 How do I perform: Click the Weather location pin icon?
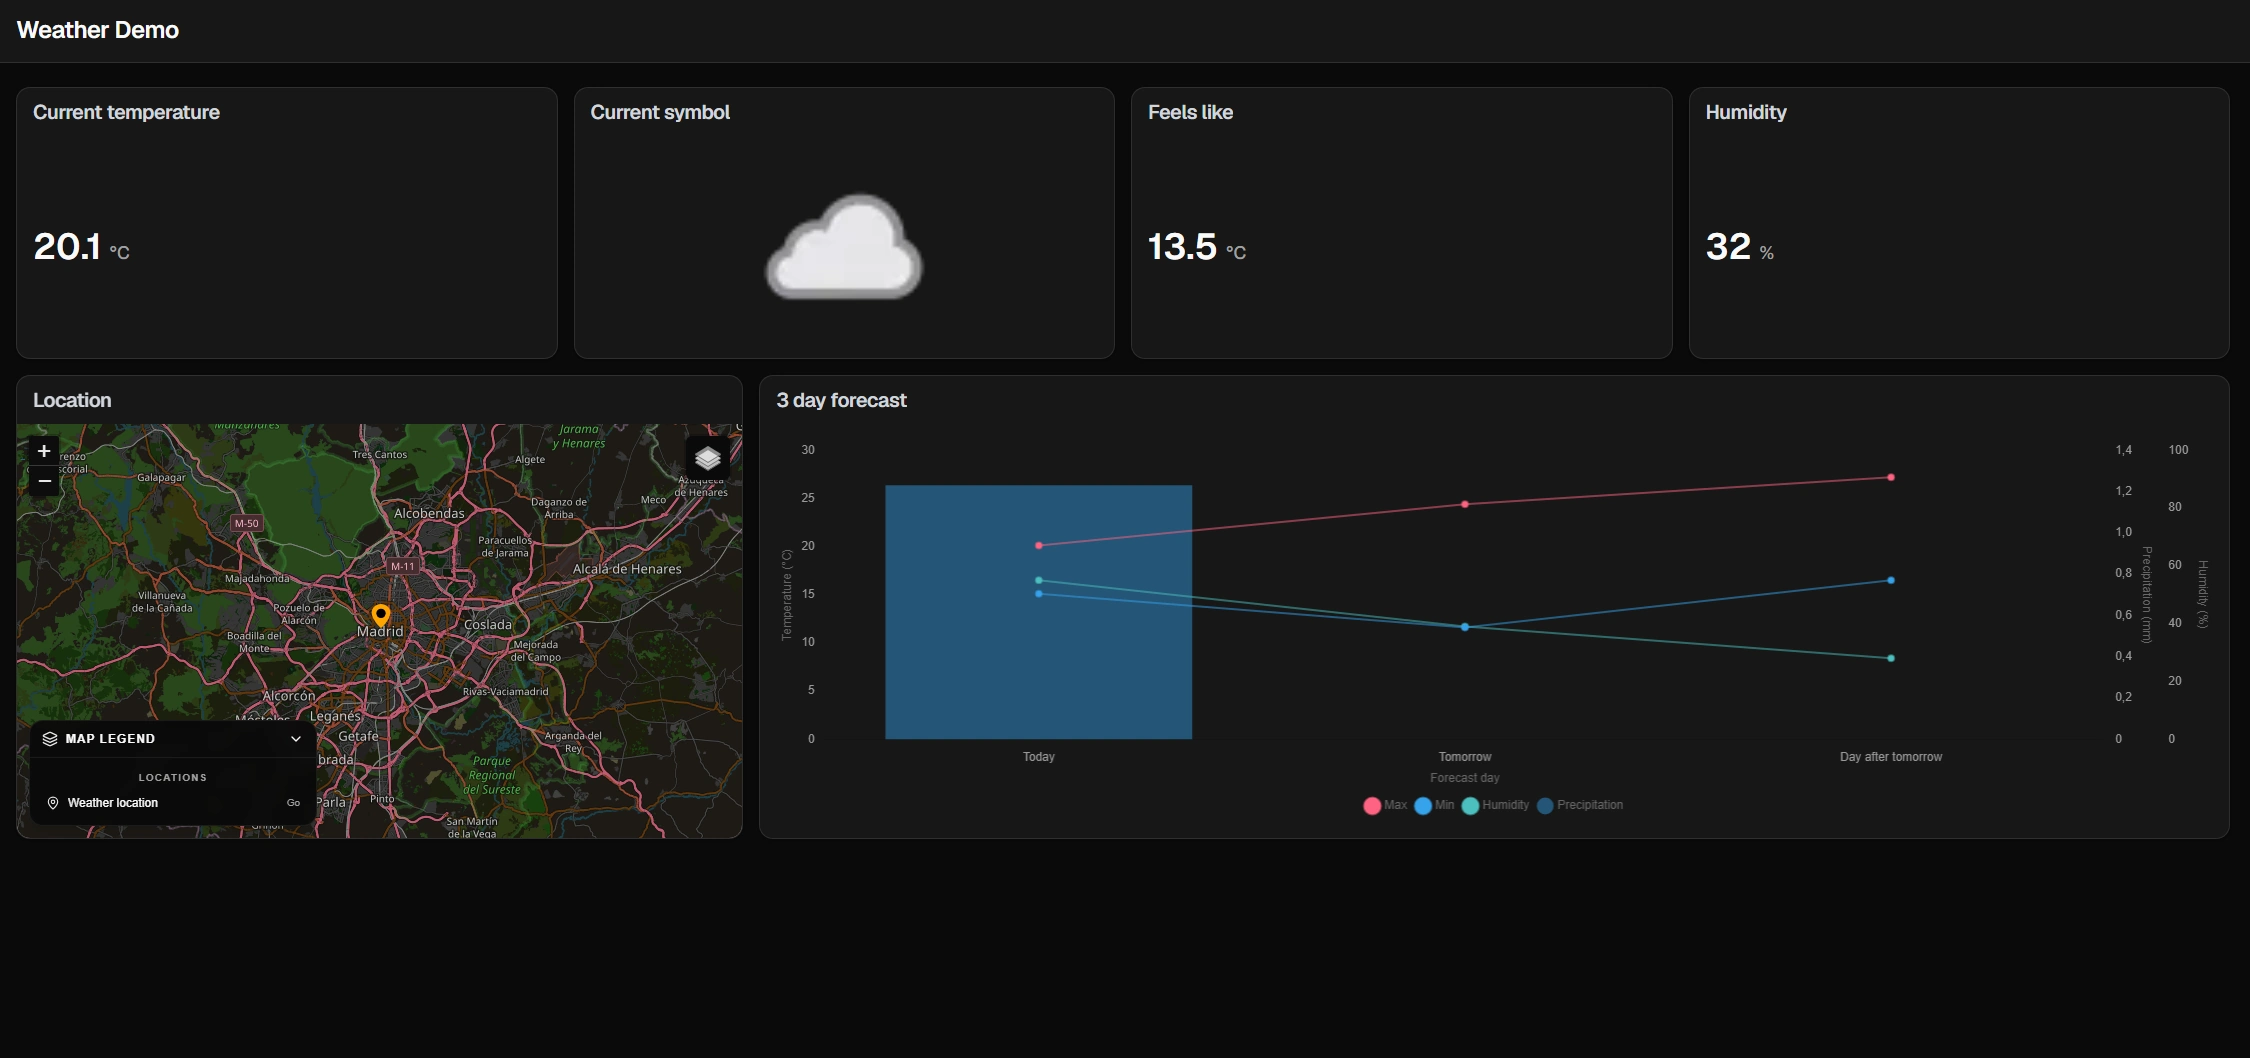coord(53,803)
